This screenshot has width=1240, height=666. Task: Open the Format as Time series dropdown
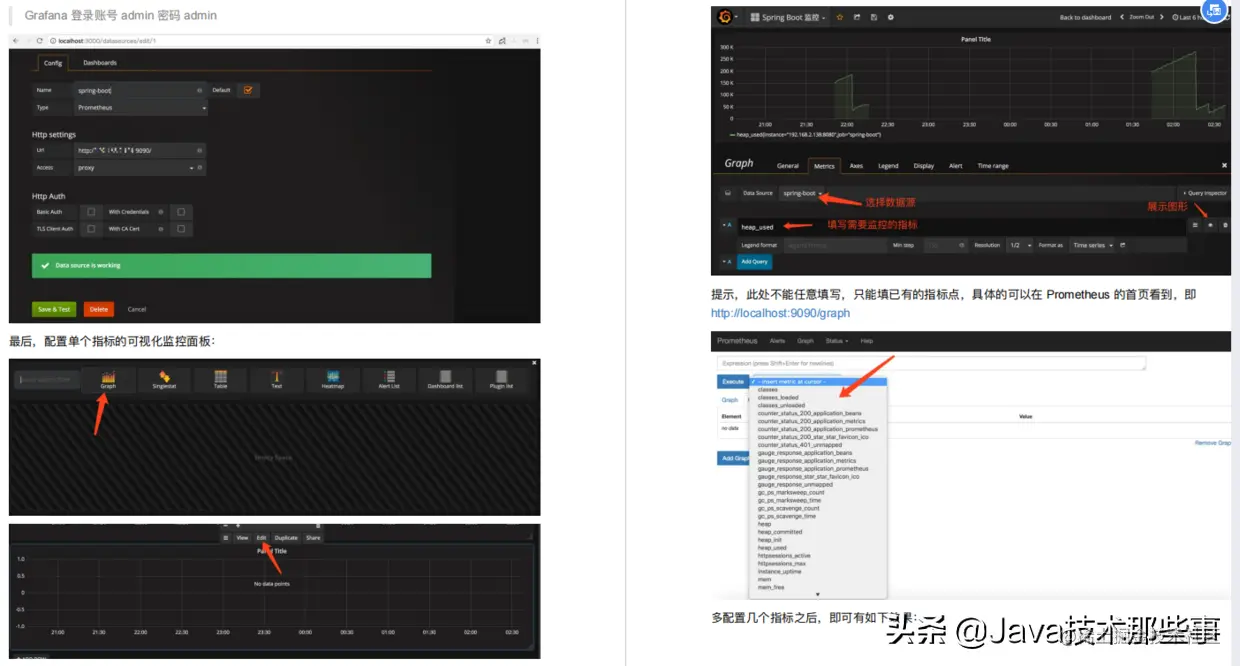(x=1092, y=245)
